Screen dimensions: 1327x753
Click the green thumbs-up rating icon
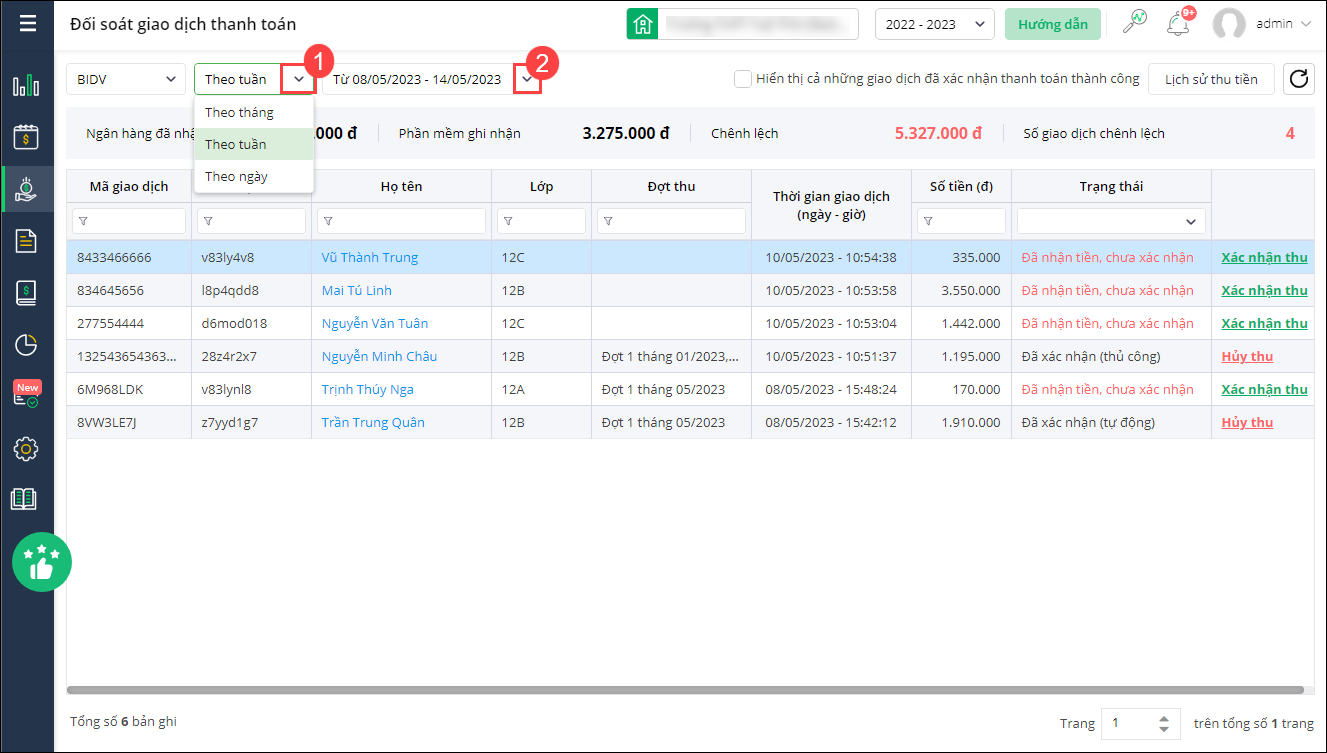point(41,562)
